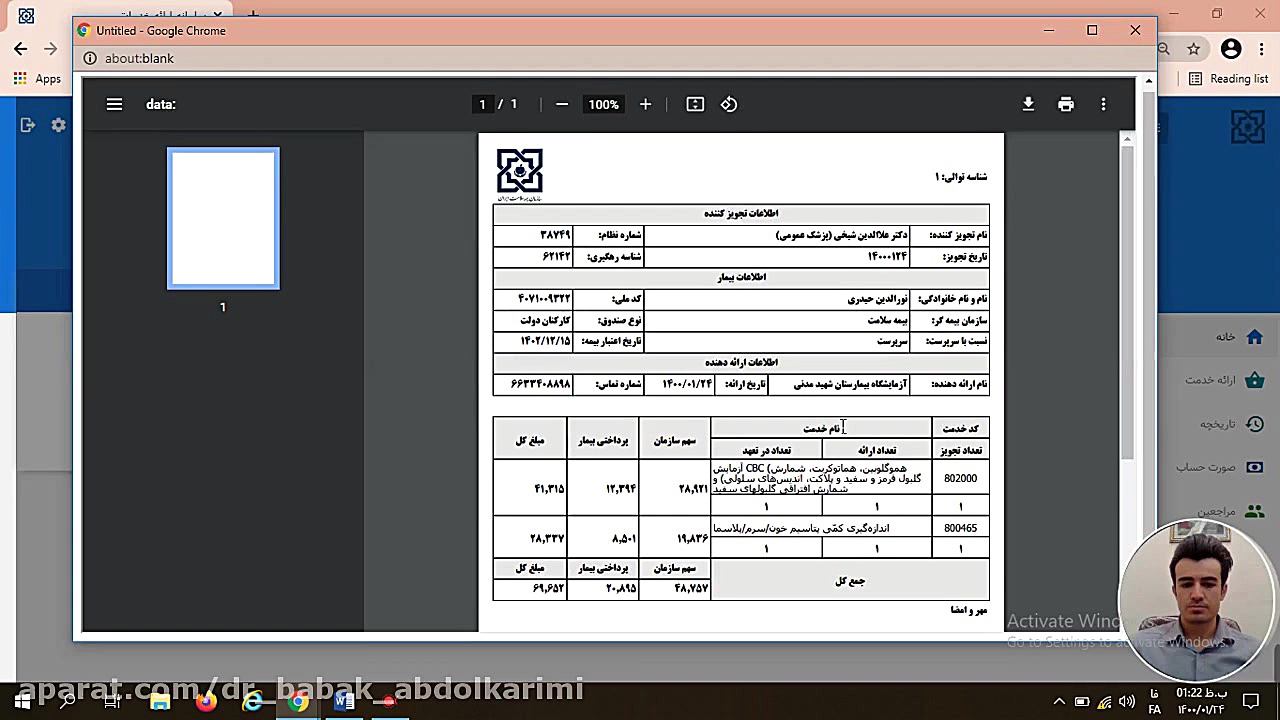This screenshot has width=1280, height=720.
Task: Open the Chrome profile avatar menu
Action: (1231, 48)
